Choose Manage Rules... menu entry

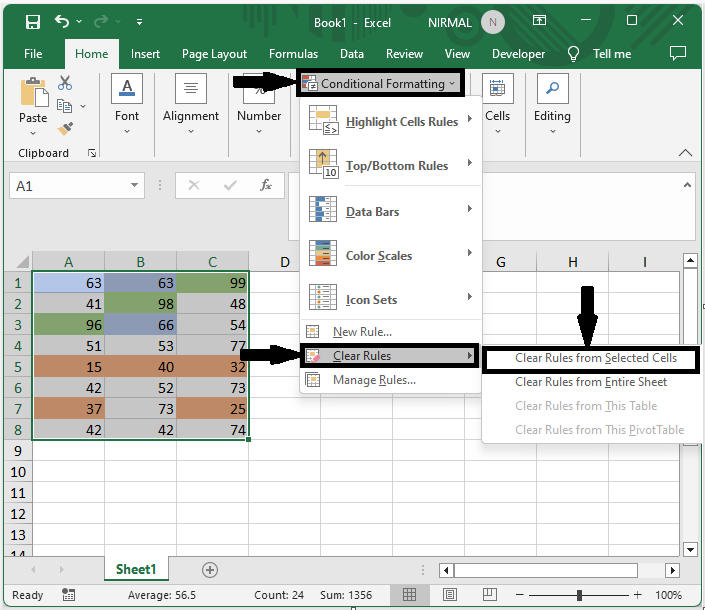coord(390,380)
